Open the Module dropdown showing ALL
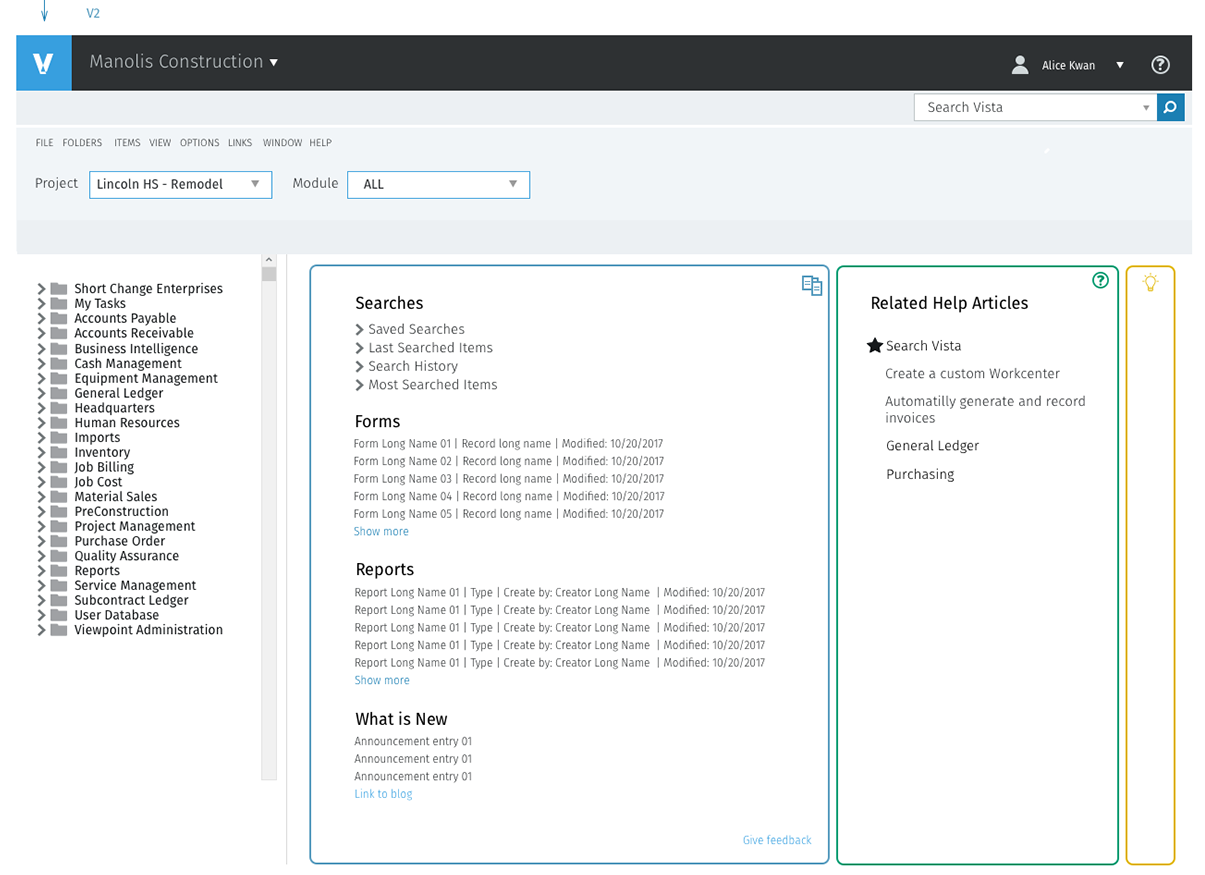 [438, 184]
